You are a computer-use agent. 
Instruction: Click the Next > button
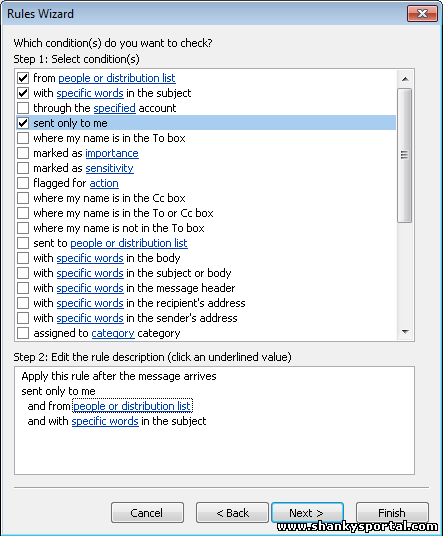point(307,513)
